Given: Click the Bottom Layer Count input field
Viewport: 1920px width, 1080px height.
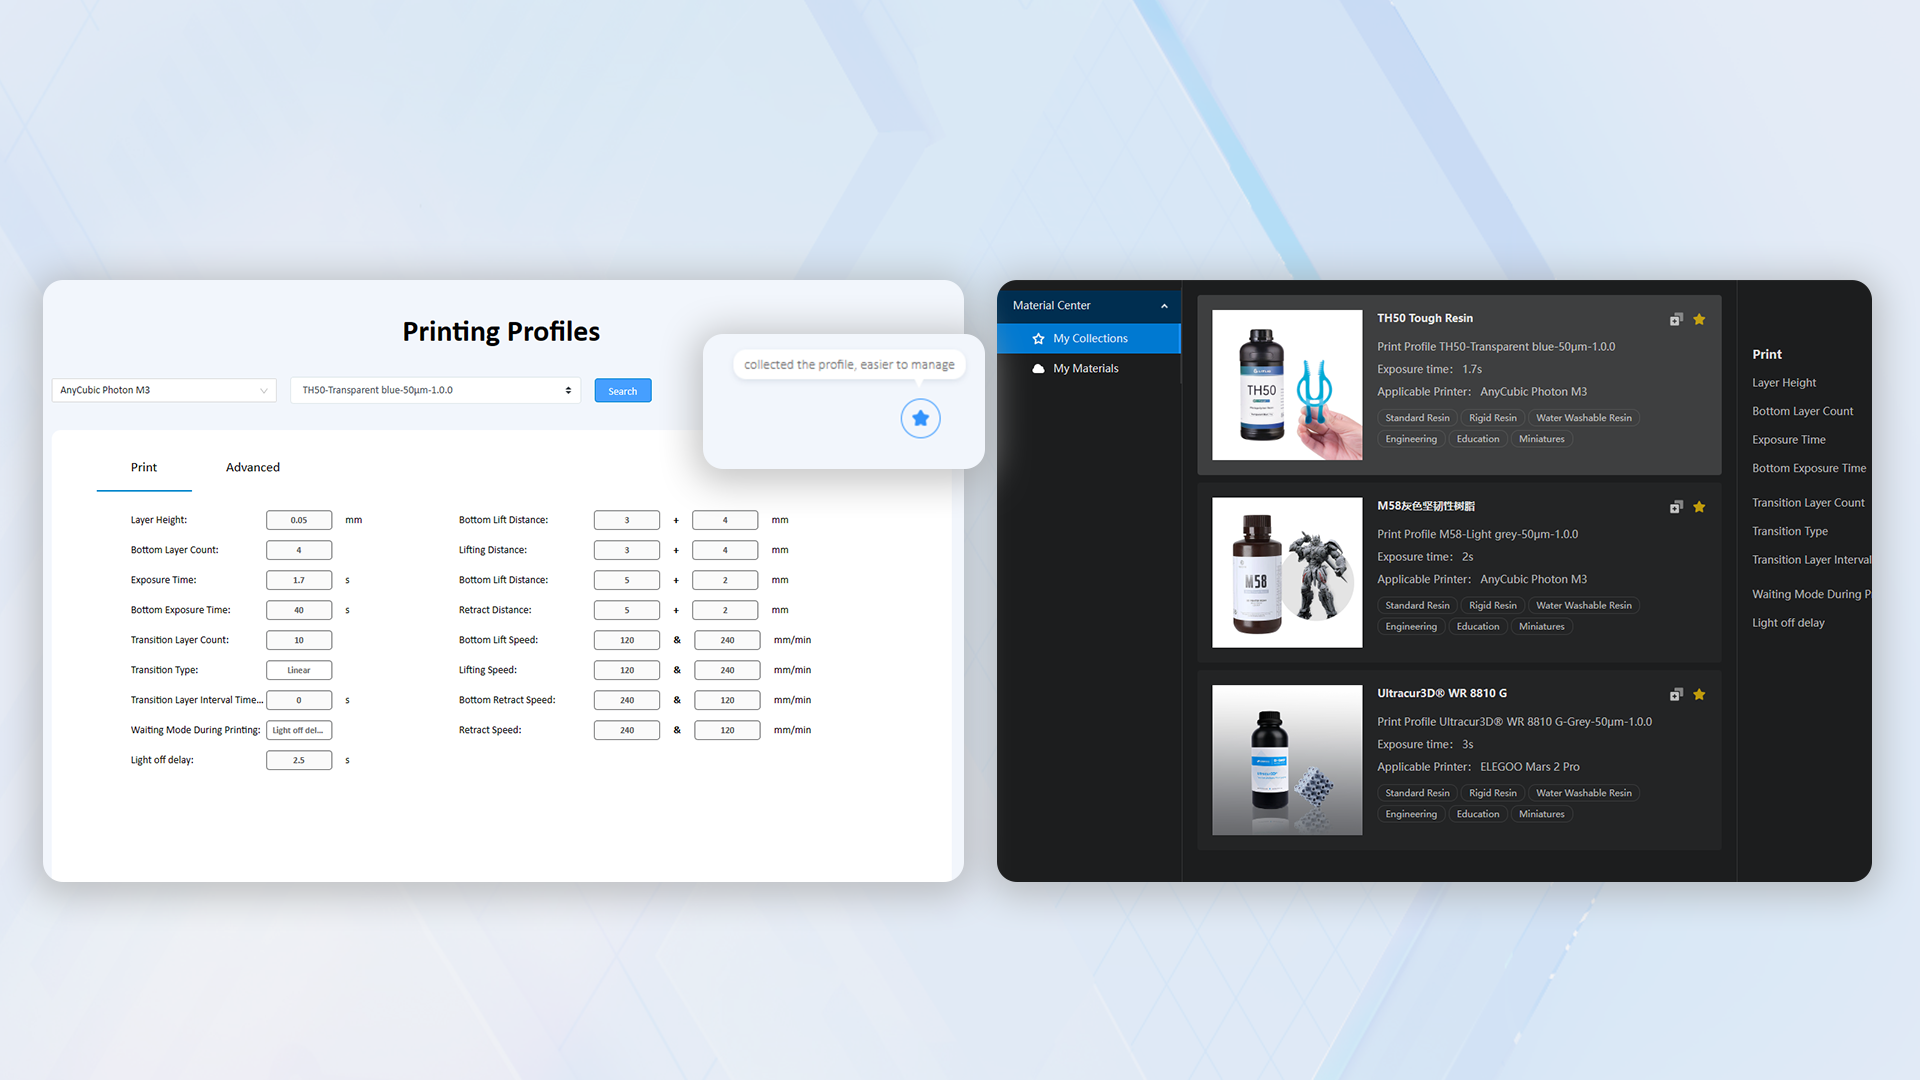Looking at the screenshot, I should click(299, 550).
